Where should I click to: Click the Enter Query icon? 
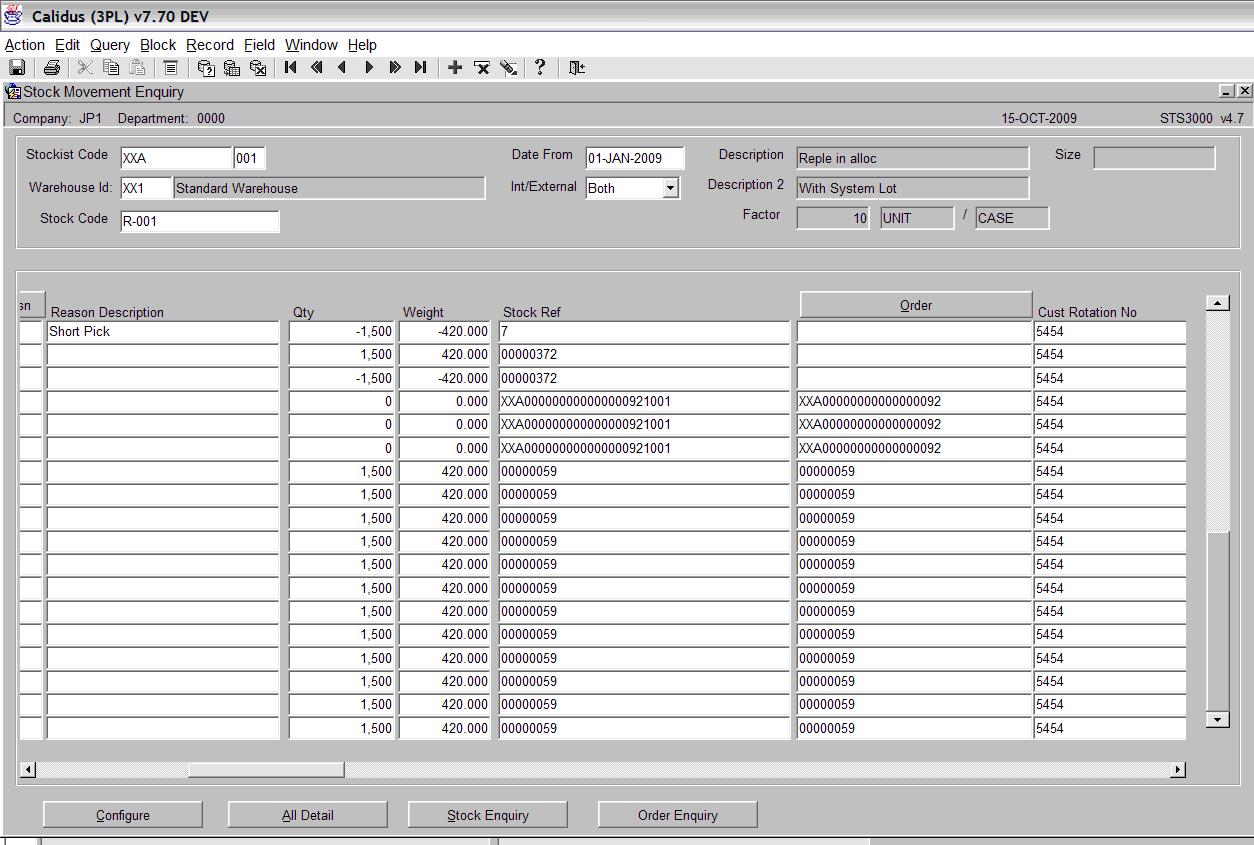[205, 68]
